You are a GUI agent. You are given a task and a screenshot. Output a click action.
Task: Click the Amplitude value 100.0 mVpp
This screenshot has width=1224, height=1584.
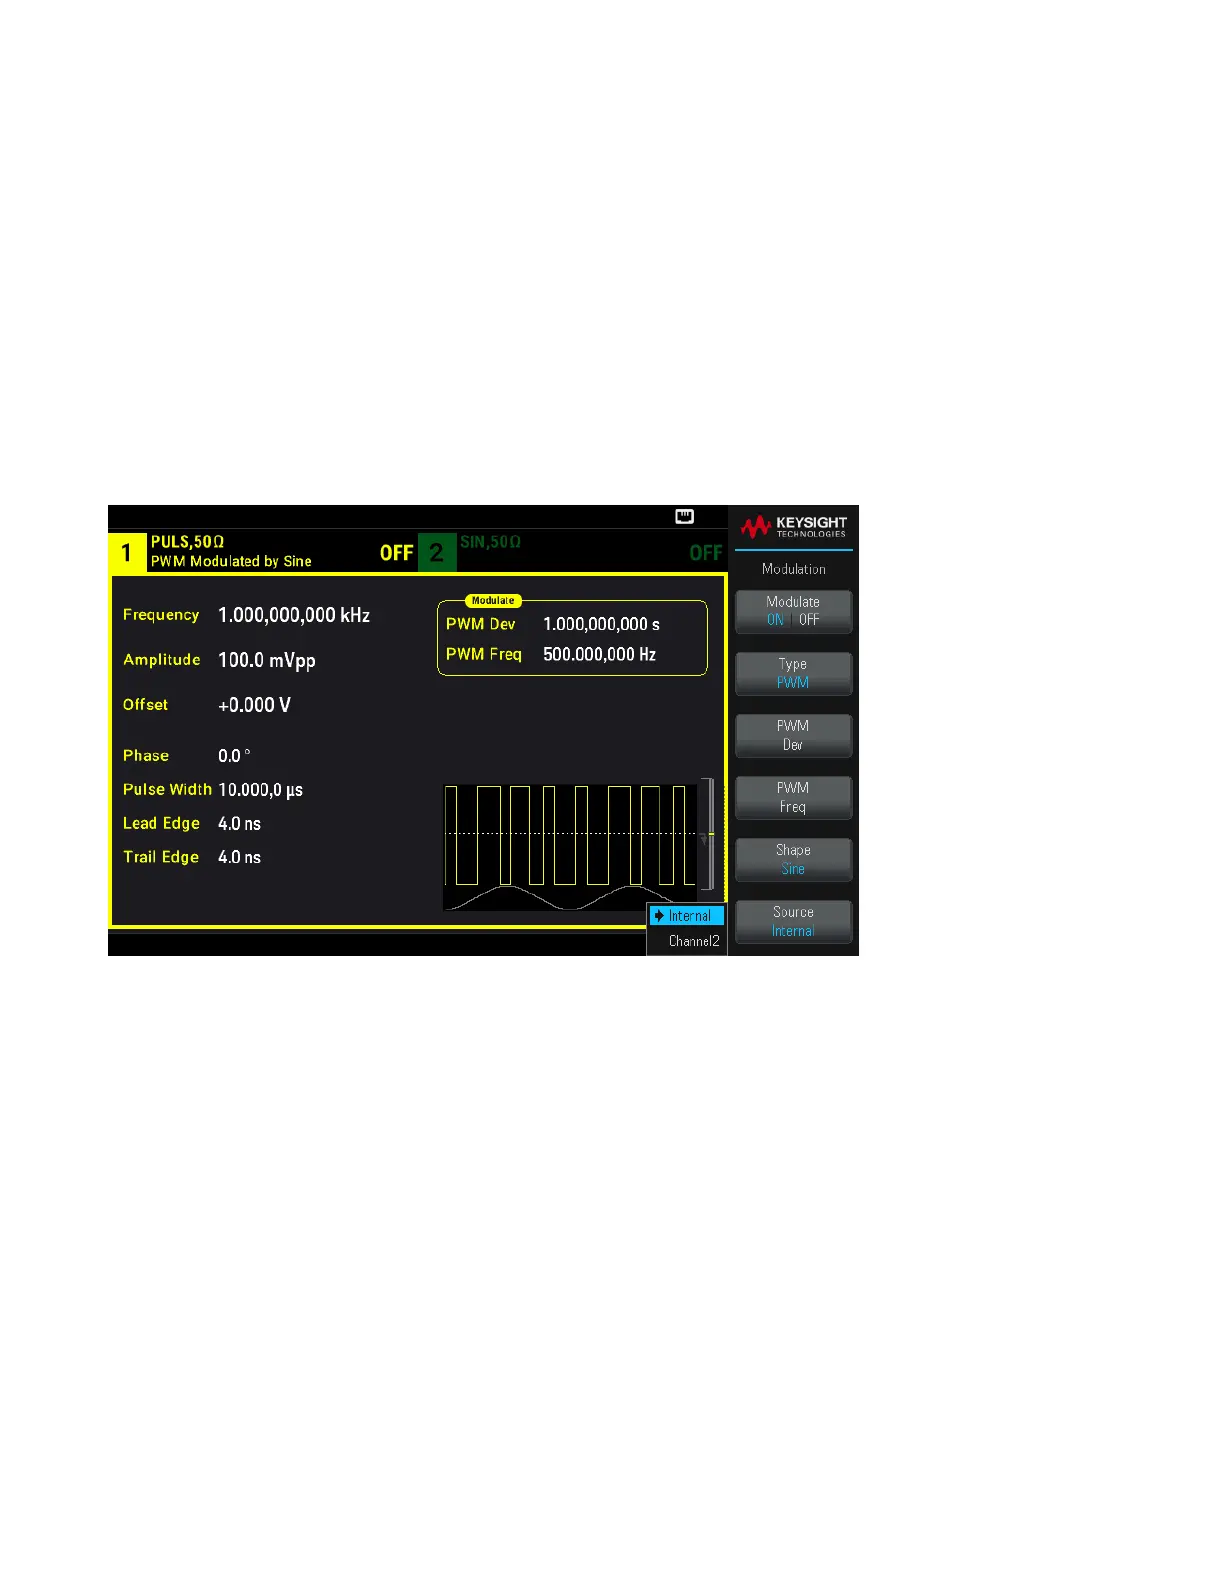point(267,661)
